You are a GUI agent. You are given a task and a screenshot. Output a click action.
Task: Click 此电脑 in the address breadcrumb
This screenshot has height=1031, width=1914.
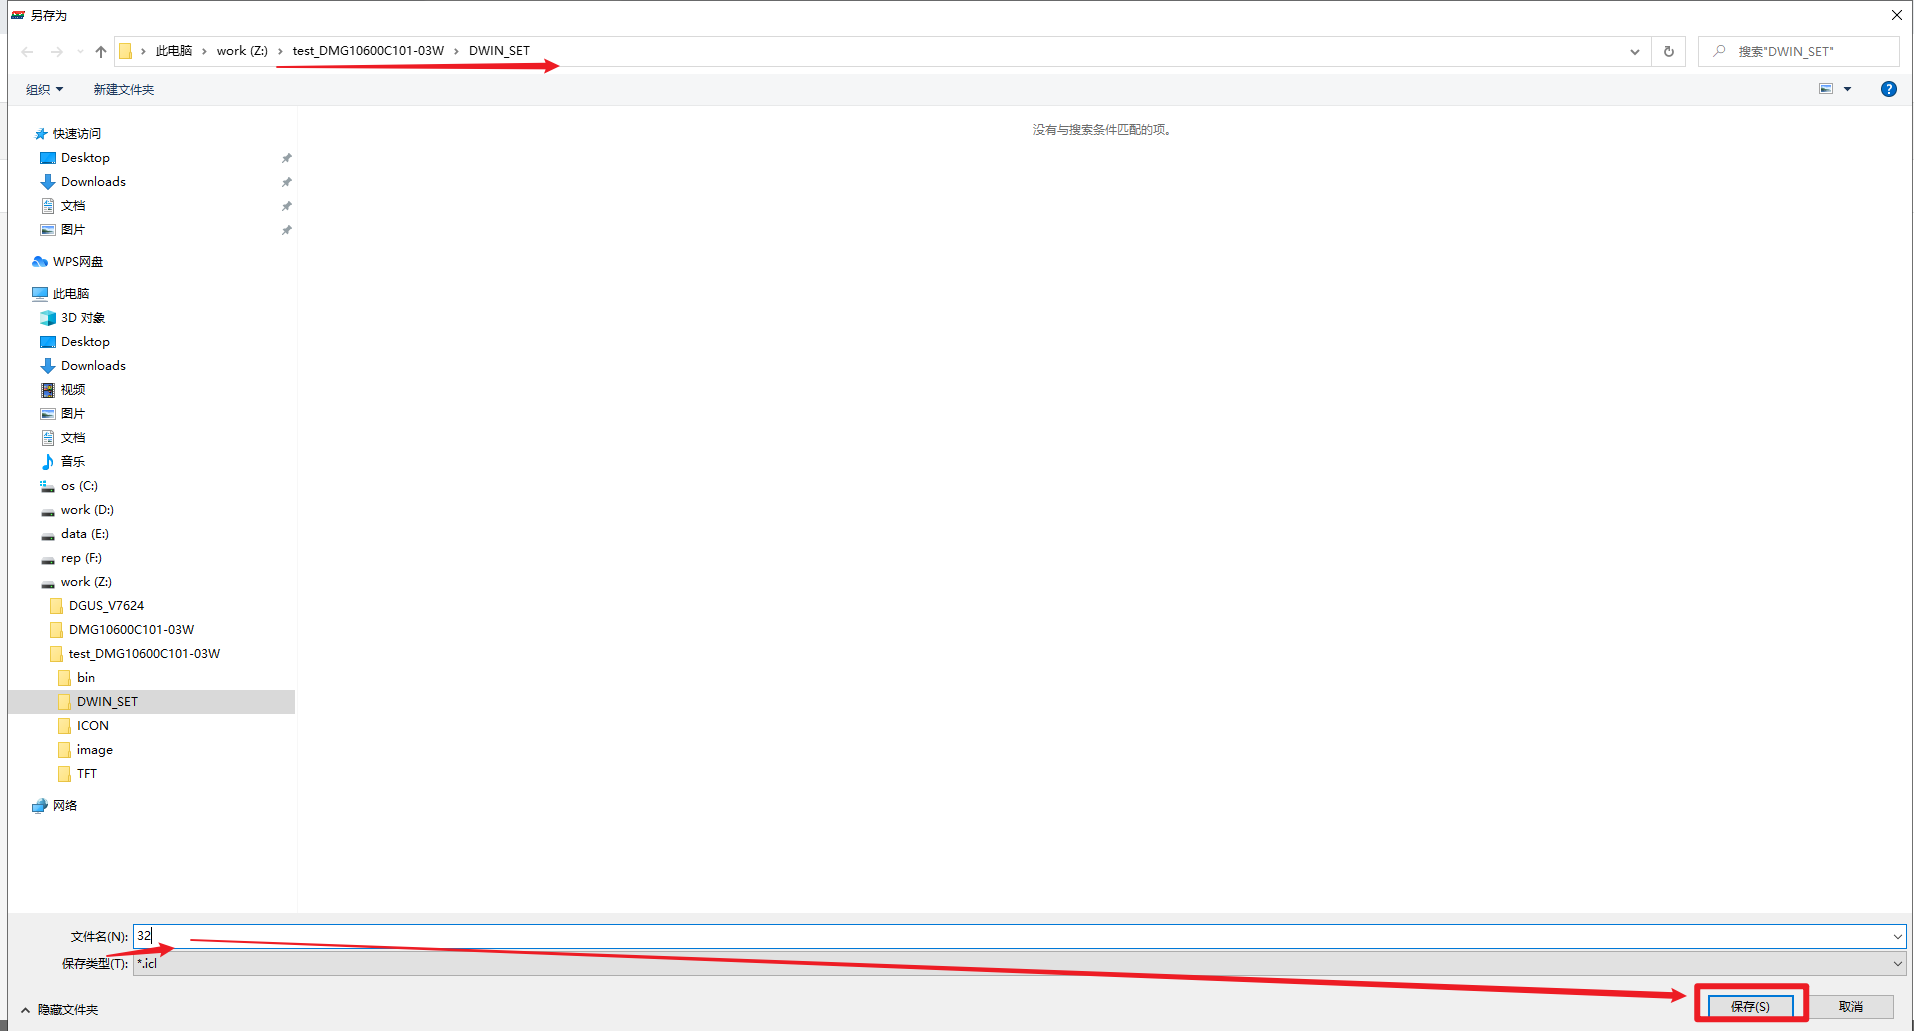point(174,51)
